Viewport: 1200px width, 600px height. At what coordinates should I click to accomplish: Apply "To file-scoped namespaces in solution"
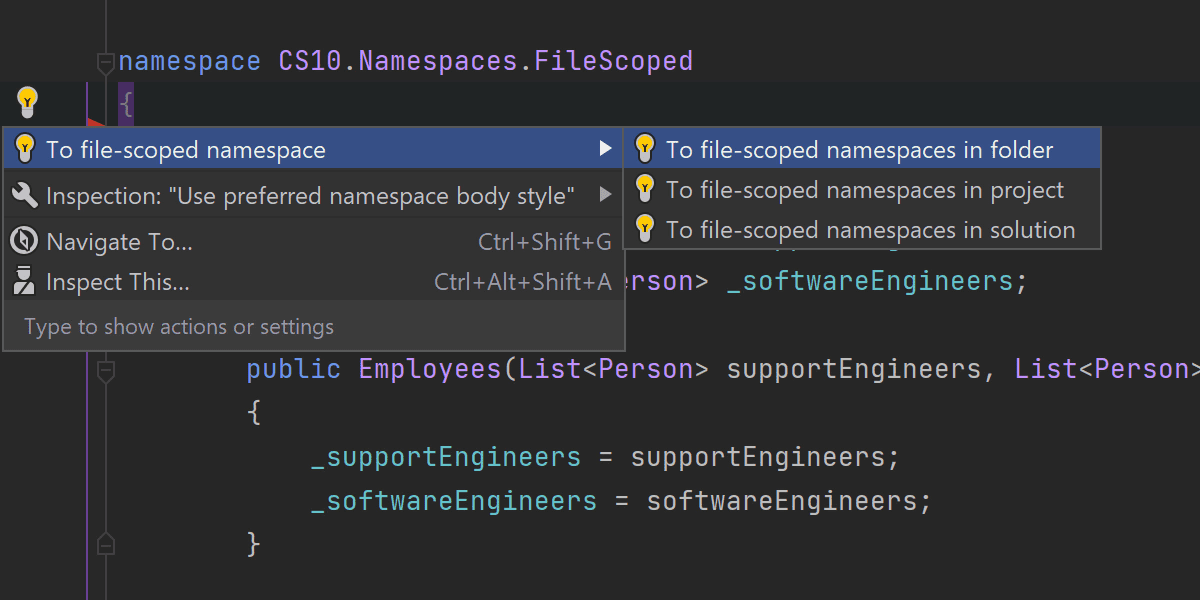pyautogui.click(x=861, y=230)
